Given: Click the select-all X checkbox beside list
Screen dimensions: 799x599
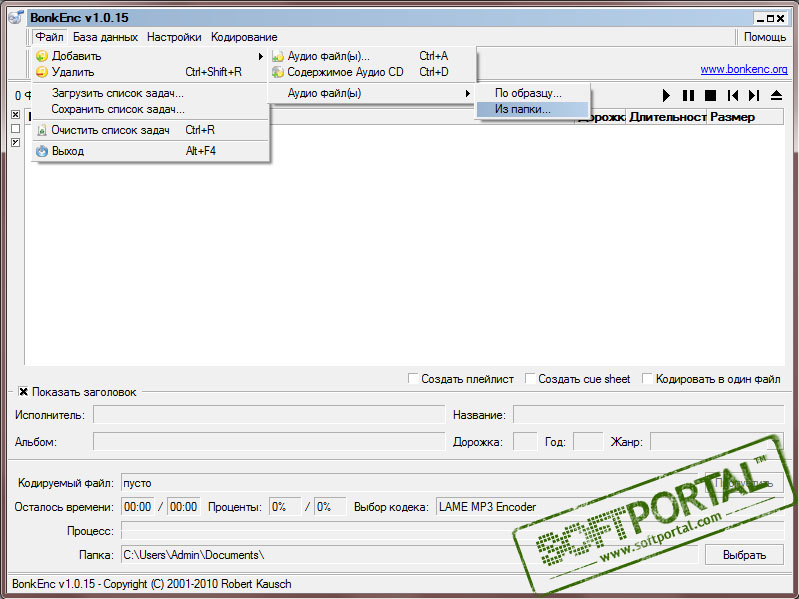Looking at the screenshot, I should (15, 115).
